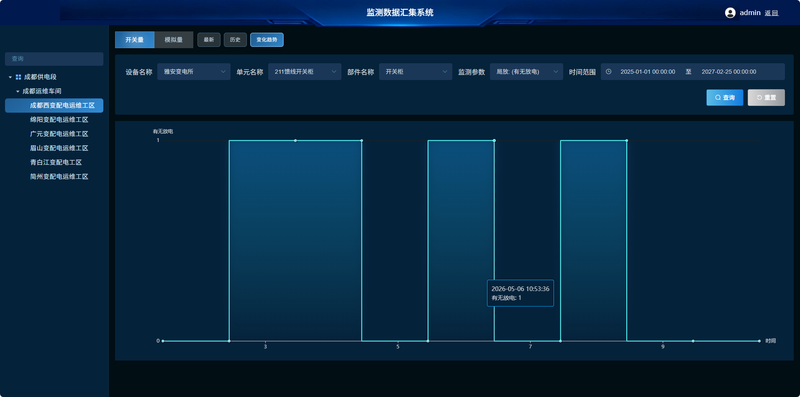Open the 监测参数 dropdown
800x397 pixels.
pos(526,72)
